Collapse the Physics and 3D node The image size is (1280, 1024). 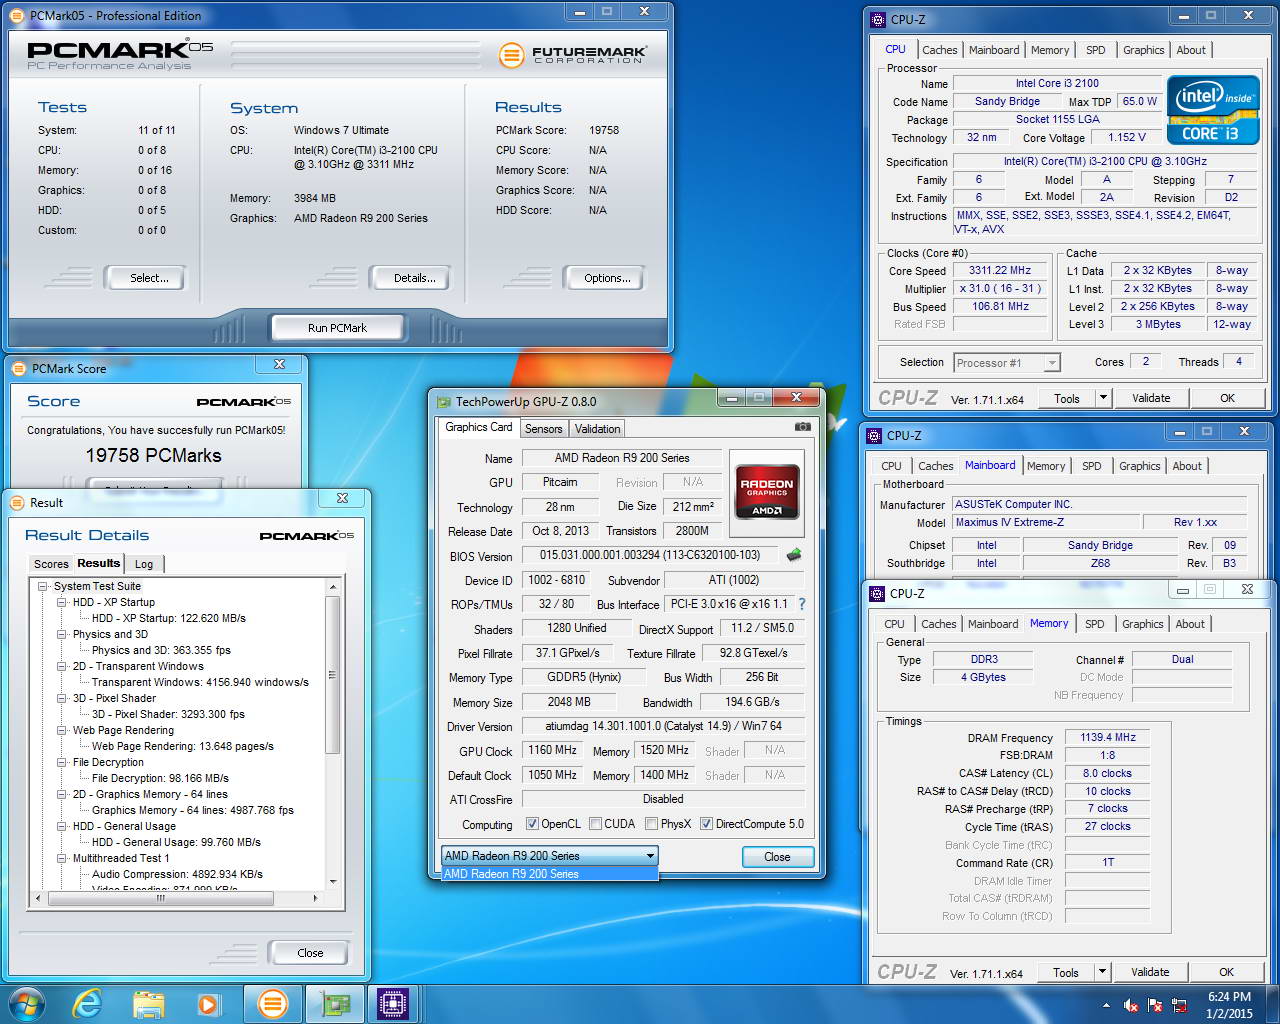(x=62, y=634)
